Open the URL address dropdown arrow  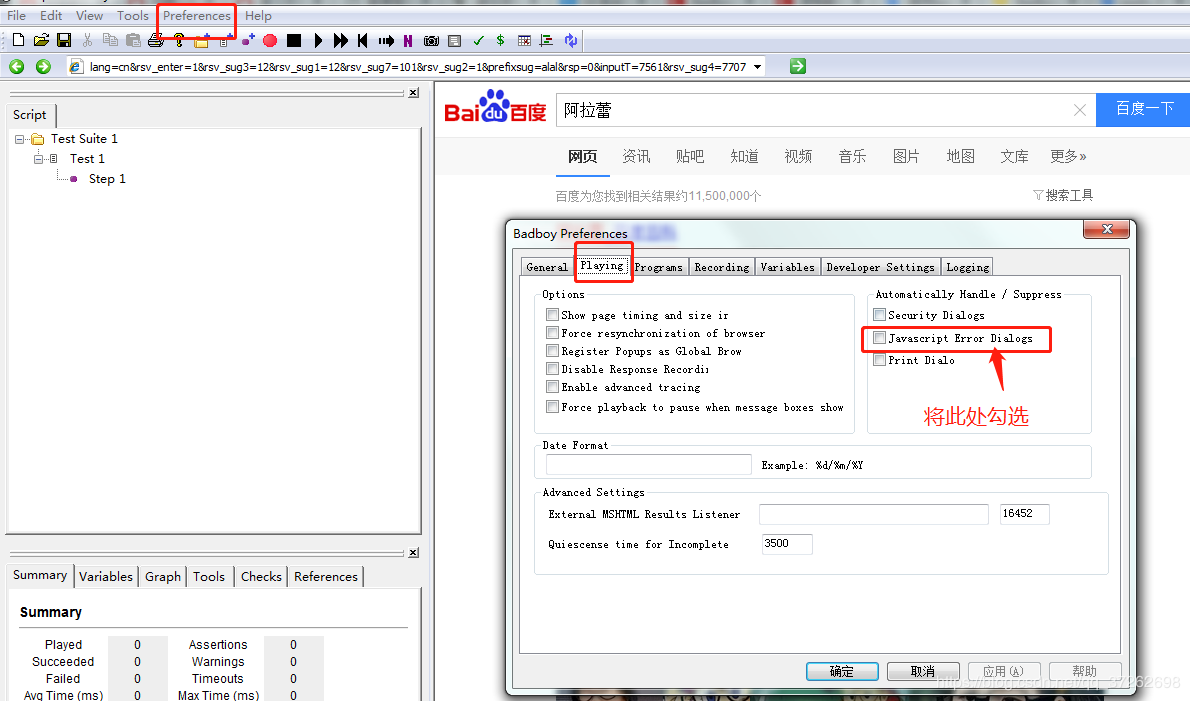point(757,67)
